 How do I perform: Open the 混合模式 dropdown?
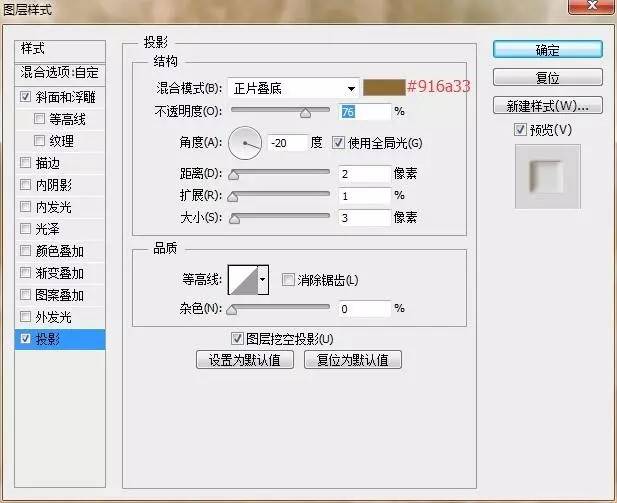pos(292,88)
